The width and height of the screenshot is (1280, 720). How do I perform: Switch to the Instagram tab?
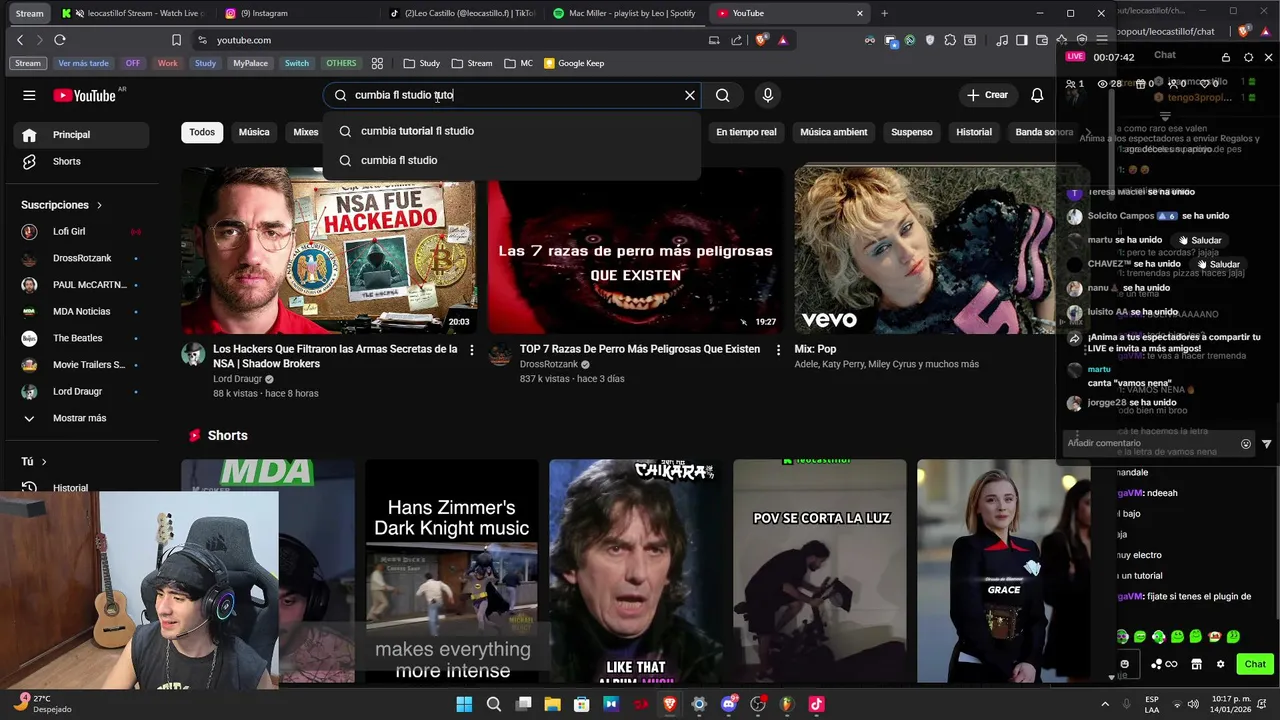click(298, 13)
